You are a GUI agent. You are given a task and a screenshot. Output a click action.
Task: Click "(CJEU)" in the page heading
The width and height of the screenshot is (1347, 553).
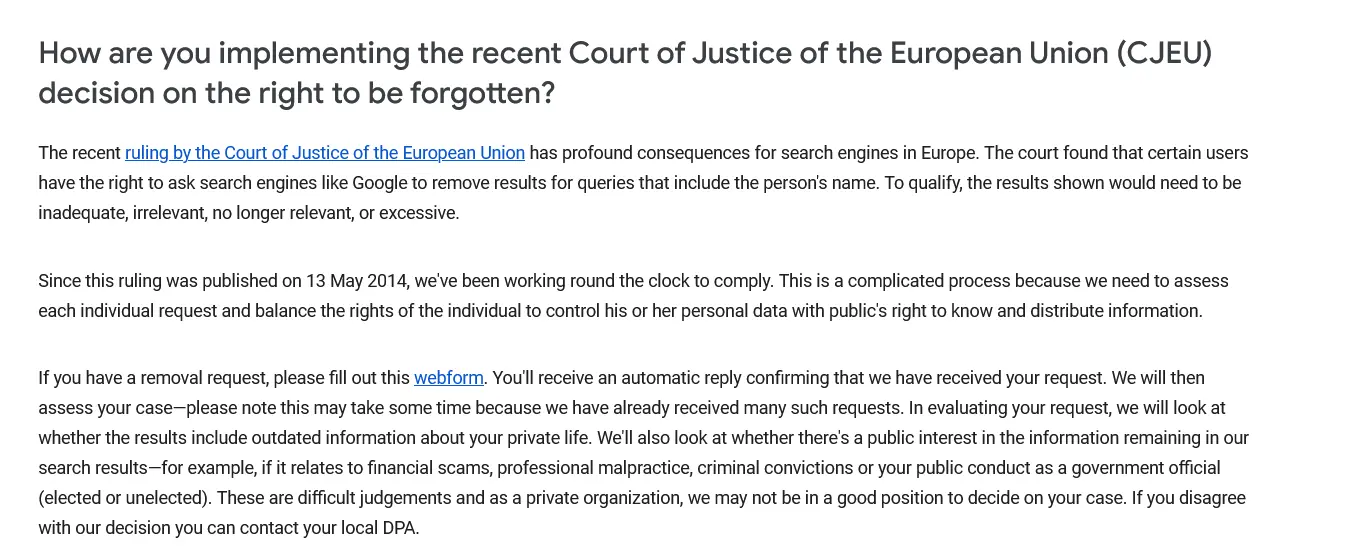tap(1164, 53)
